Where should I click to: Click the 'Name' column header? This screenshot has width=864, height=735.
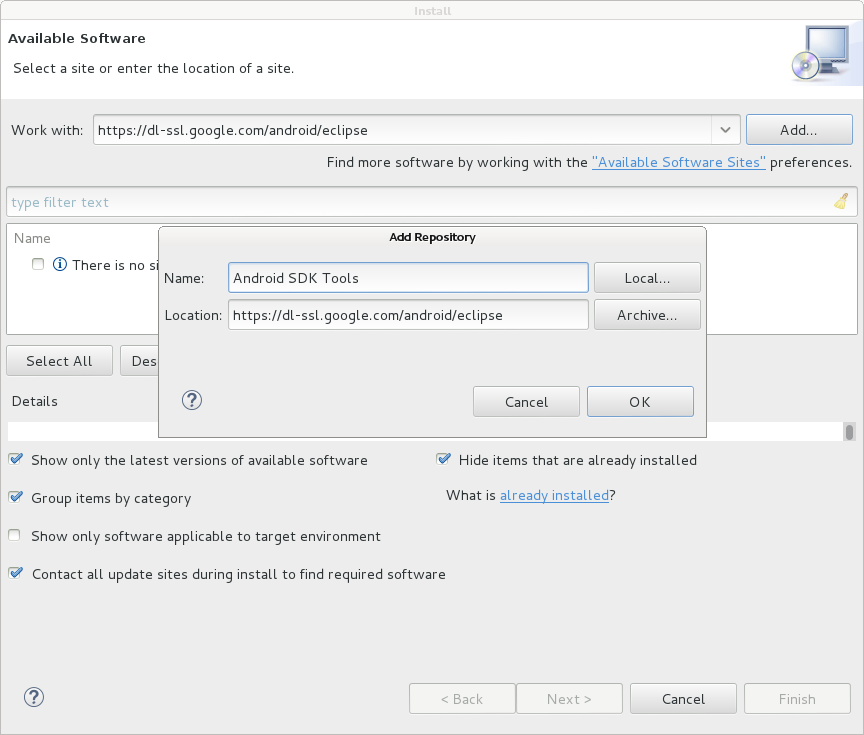tap(32, 238)
